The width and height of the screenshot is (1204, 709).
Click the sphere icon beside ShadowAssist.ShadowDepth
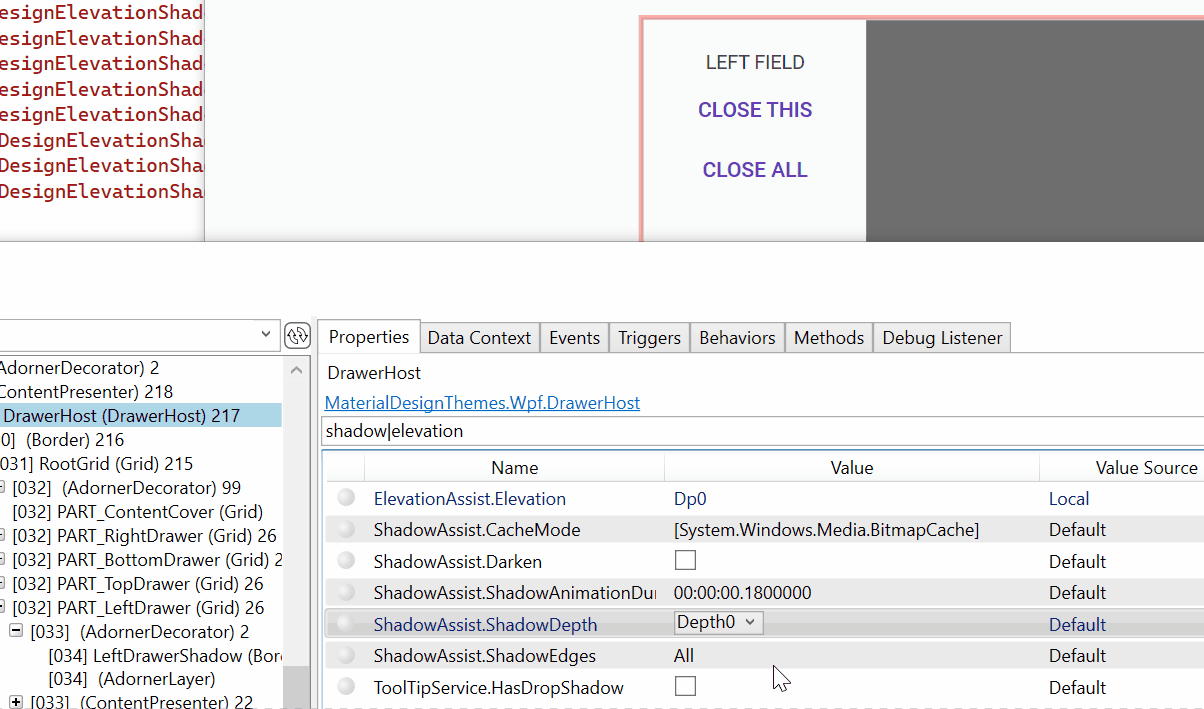346,623
